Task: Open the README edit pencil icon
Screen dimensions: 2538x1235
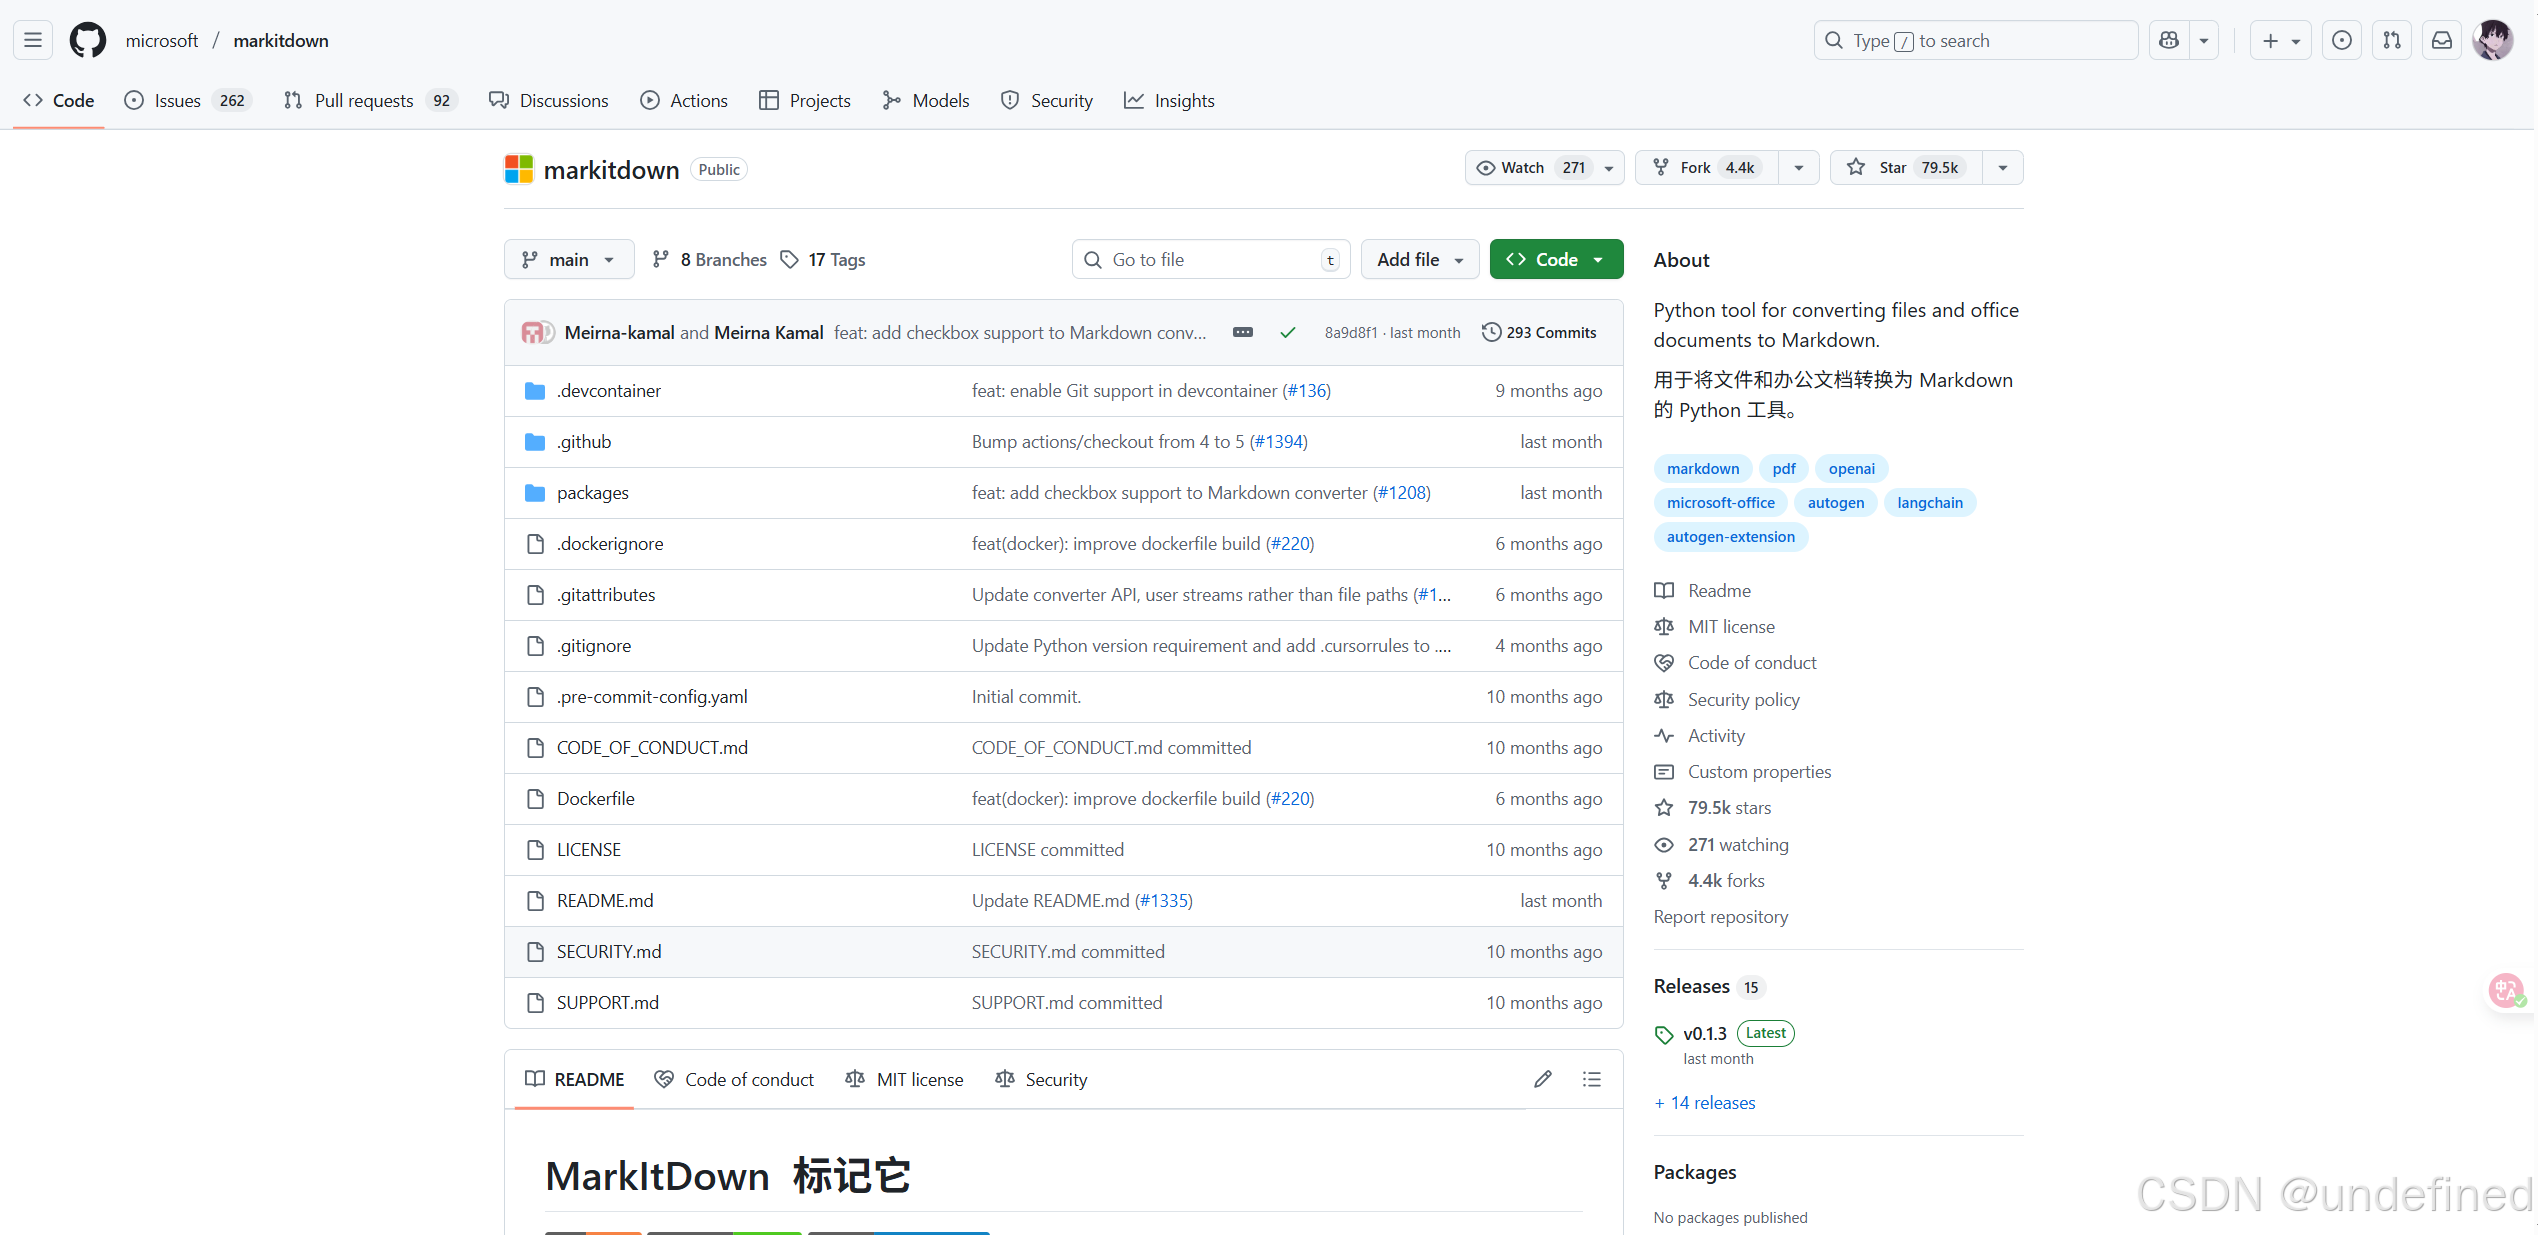Action: pos(1543,1079)
